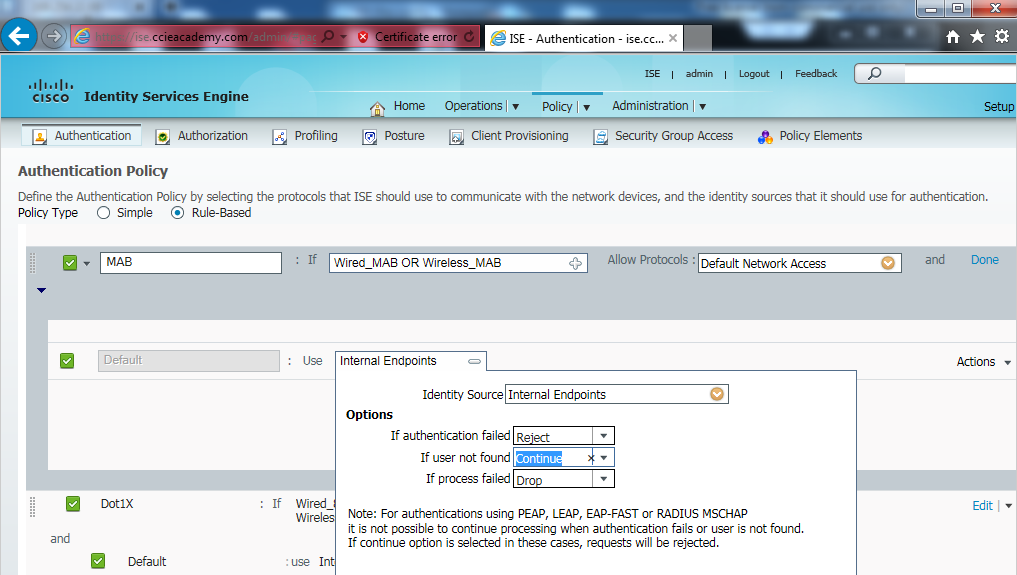Clear the Continue selection with x icon
The width and height of the screenshot is (1017, 575).
pos(591,458)
